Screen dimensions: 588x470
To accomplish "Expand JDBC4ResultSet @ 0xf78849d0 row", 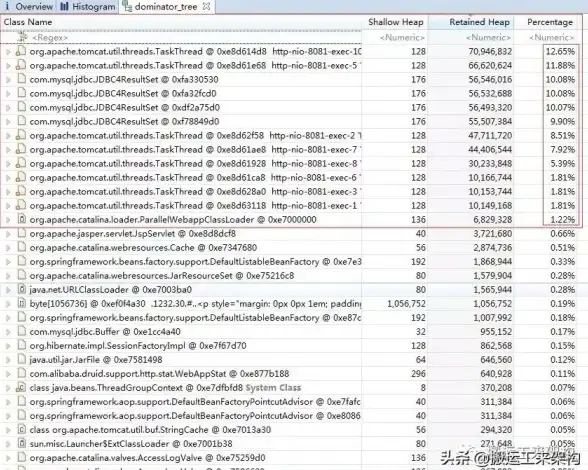I will (8, 122).
